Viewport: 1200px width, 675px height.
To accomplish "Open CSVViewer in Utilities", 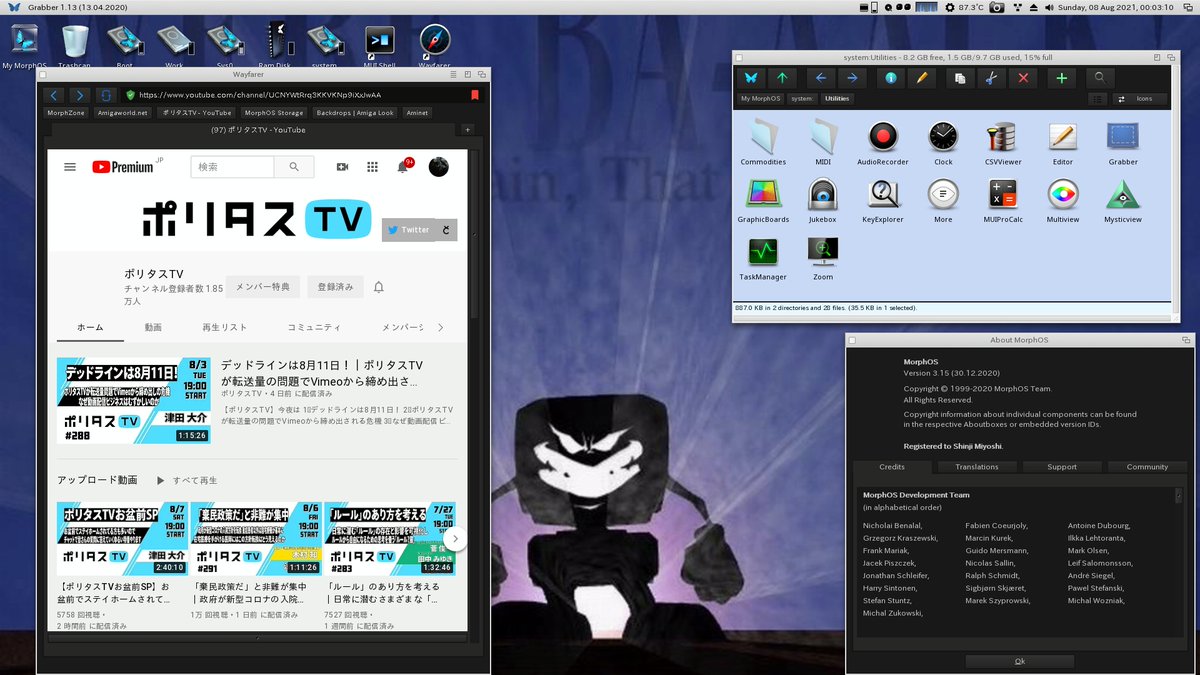I will tap(1002, 142).
